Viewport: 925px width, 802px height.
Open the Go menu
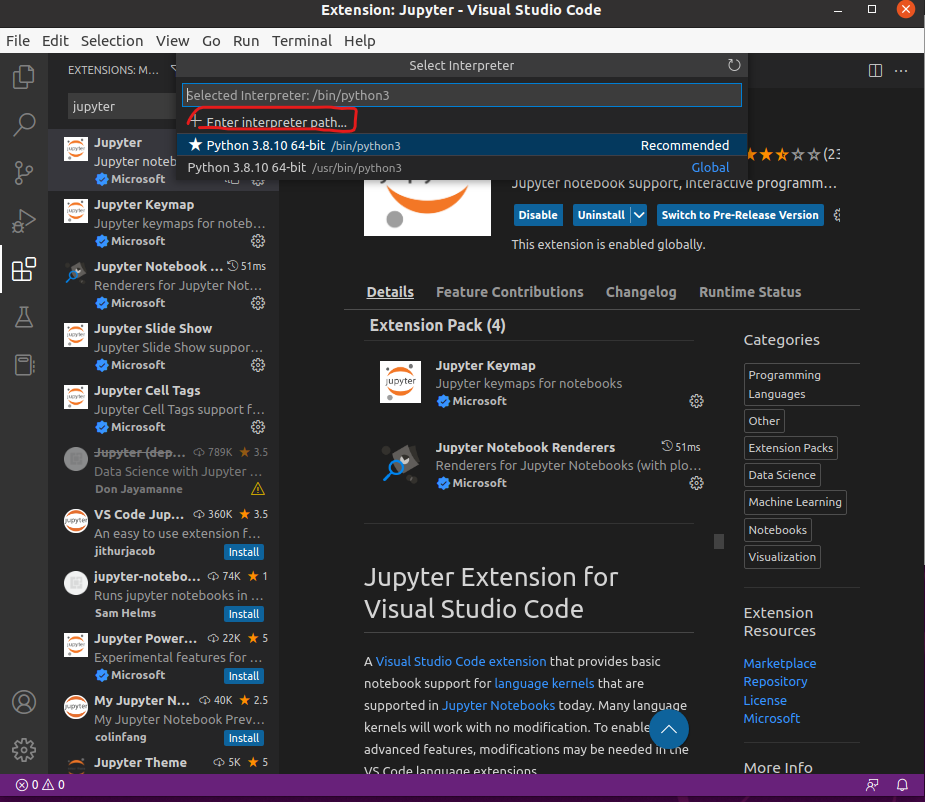pyautogui.click(x=211, y=41)
